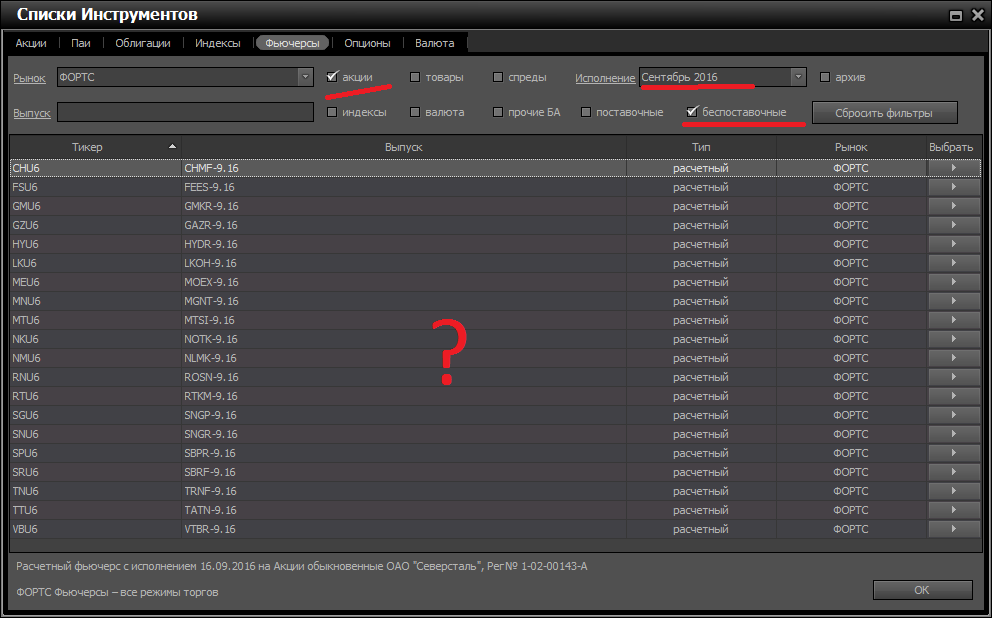
Task: Switch to the Облигации tab
Action: [143, 43]
